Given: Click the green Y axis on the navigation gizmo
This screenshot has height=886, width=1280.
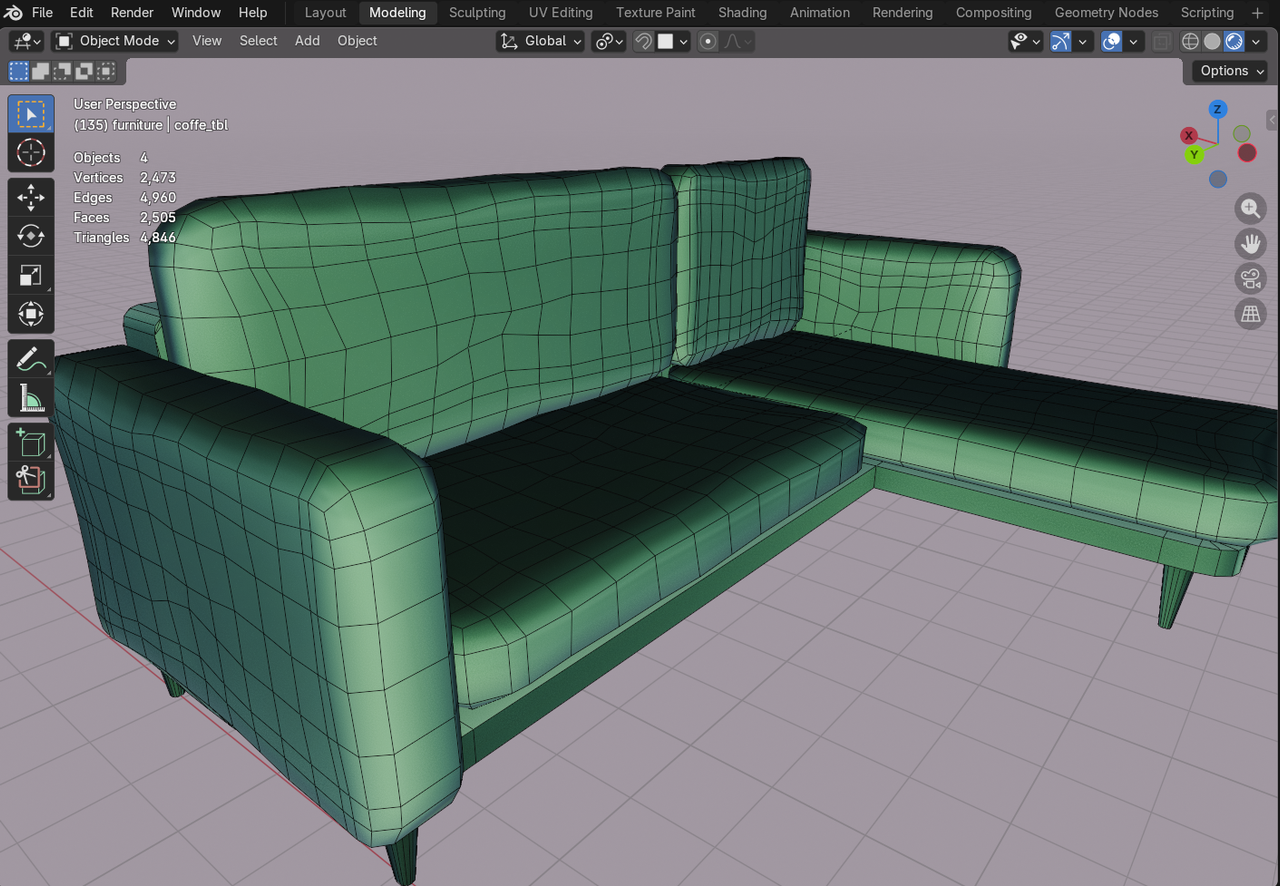Looking at the screenshot, I should (1194, 154).
